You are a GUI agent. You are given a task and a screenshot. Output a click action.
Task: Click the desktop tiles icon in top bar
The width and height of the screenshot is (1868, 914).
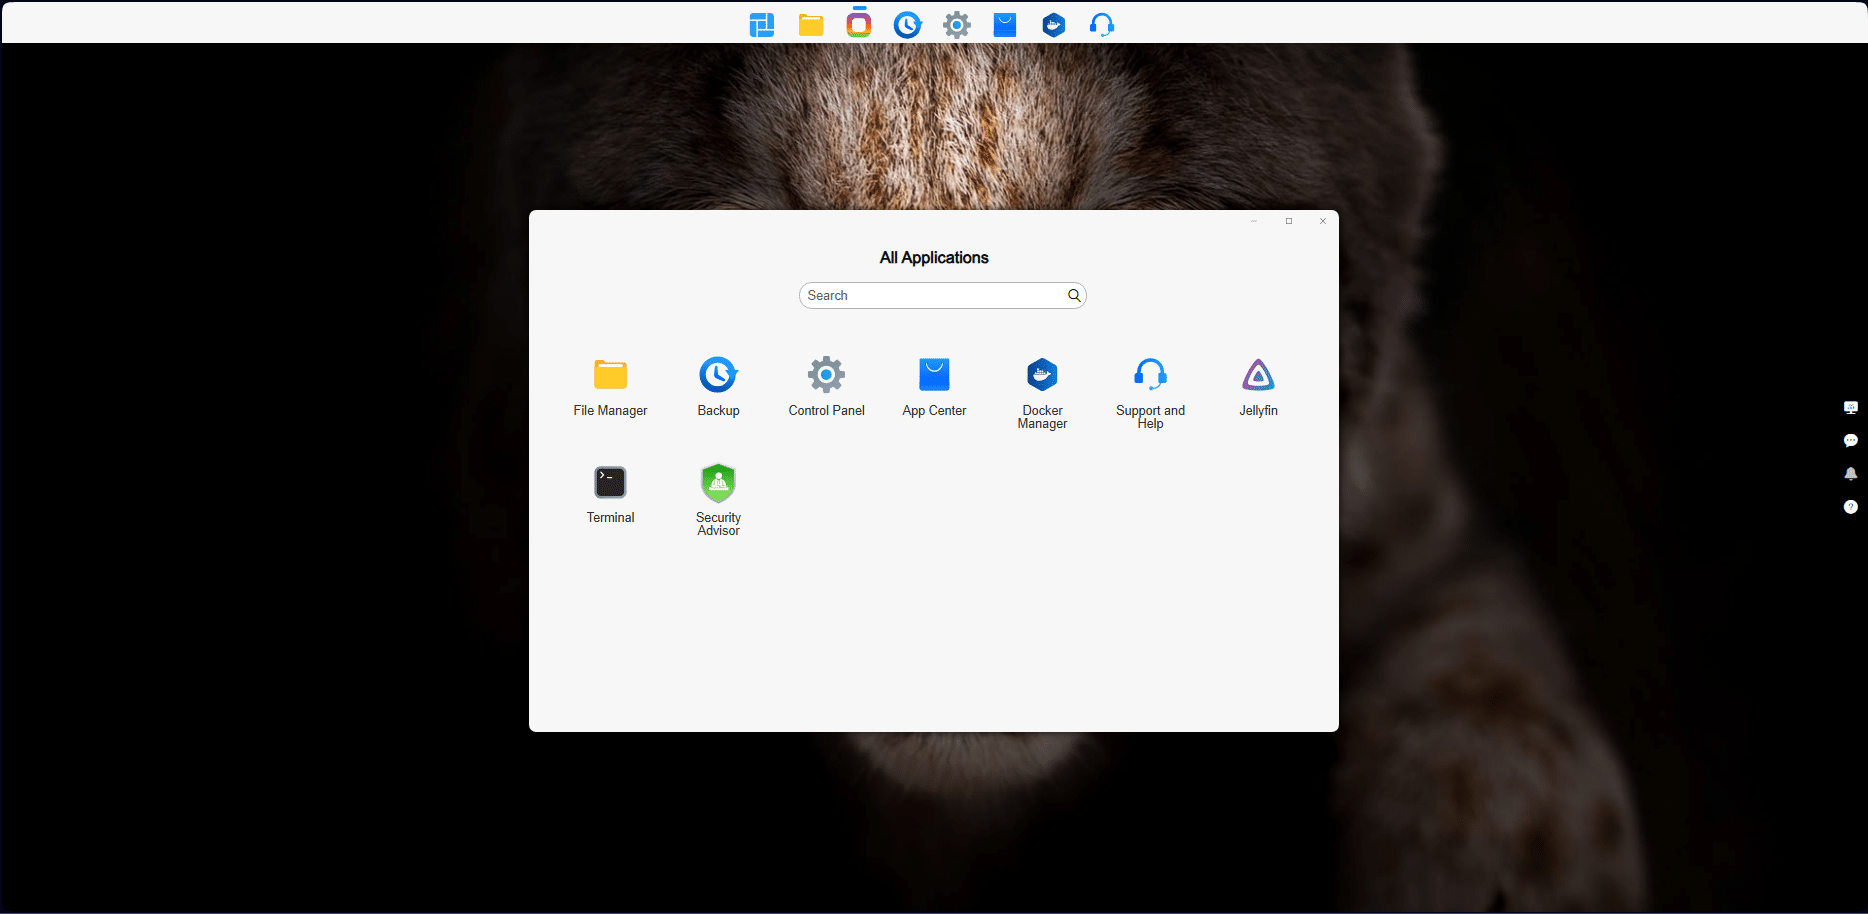(762, 24)
